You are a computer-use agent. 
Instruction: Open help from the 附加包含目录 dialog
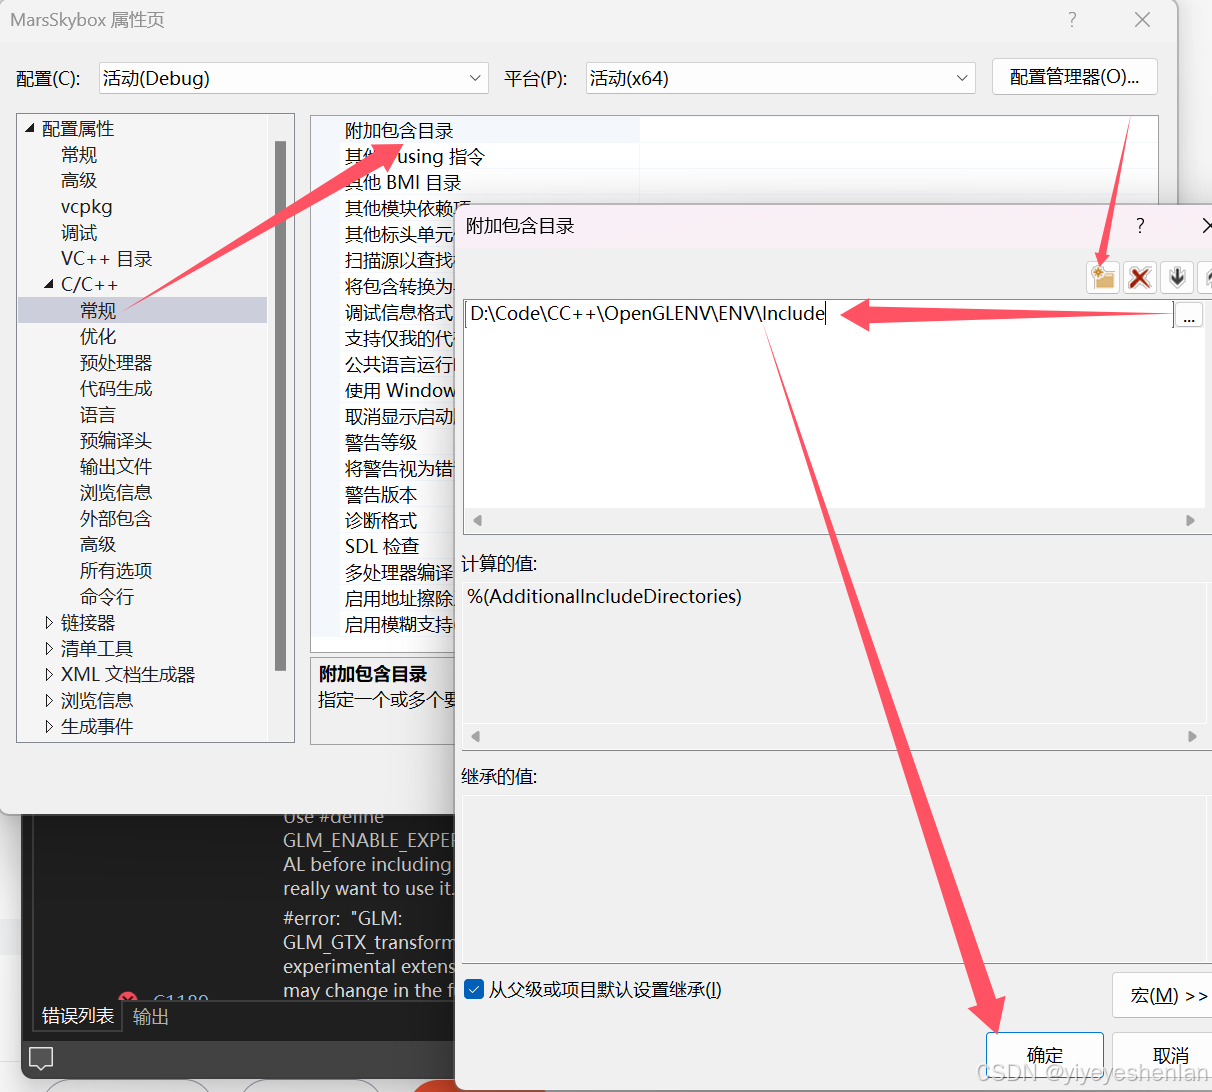pos(1139,226)
